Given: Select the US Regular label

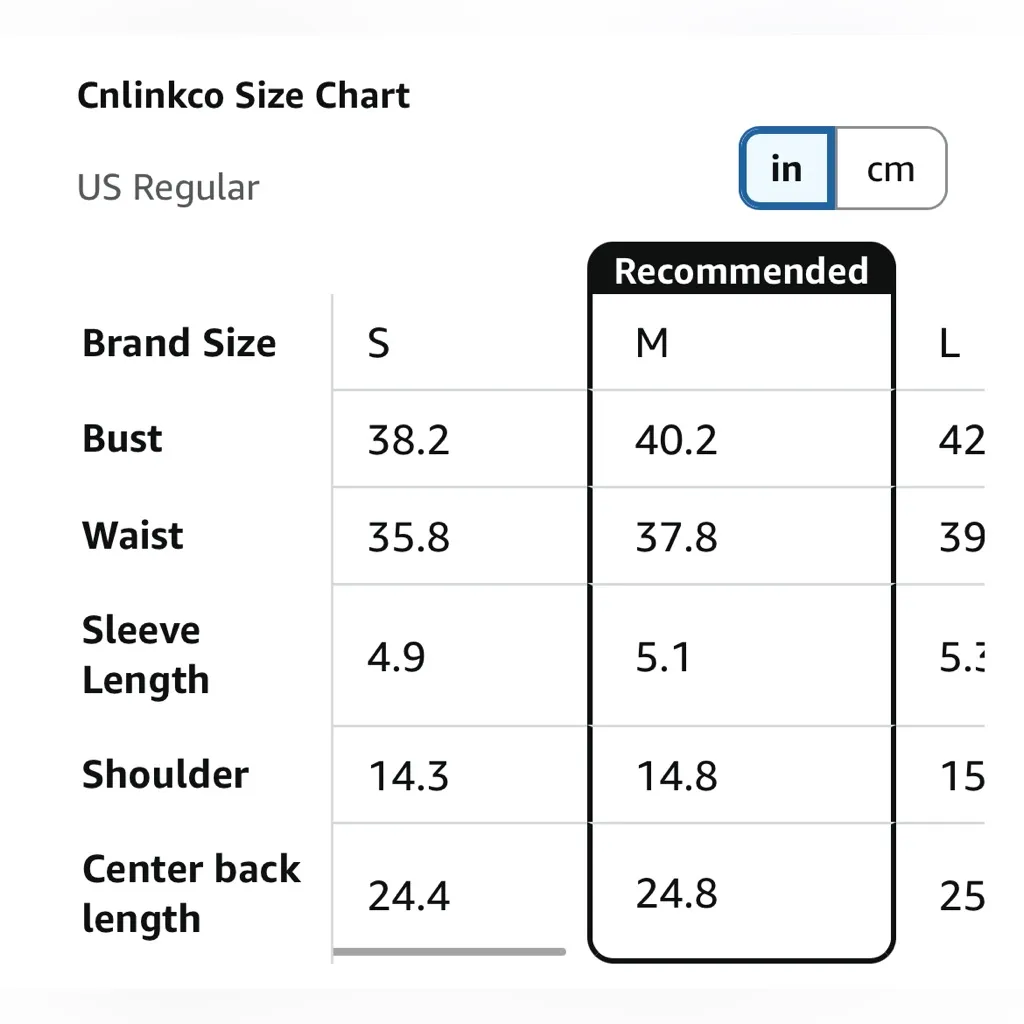Looking at the screenshot, I should tap(168, 187).
